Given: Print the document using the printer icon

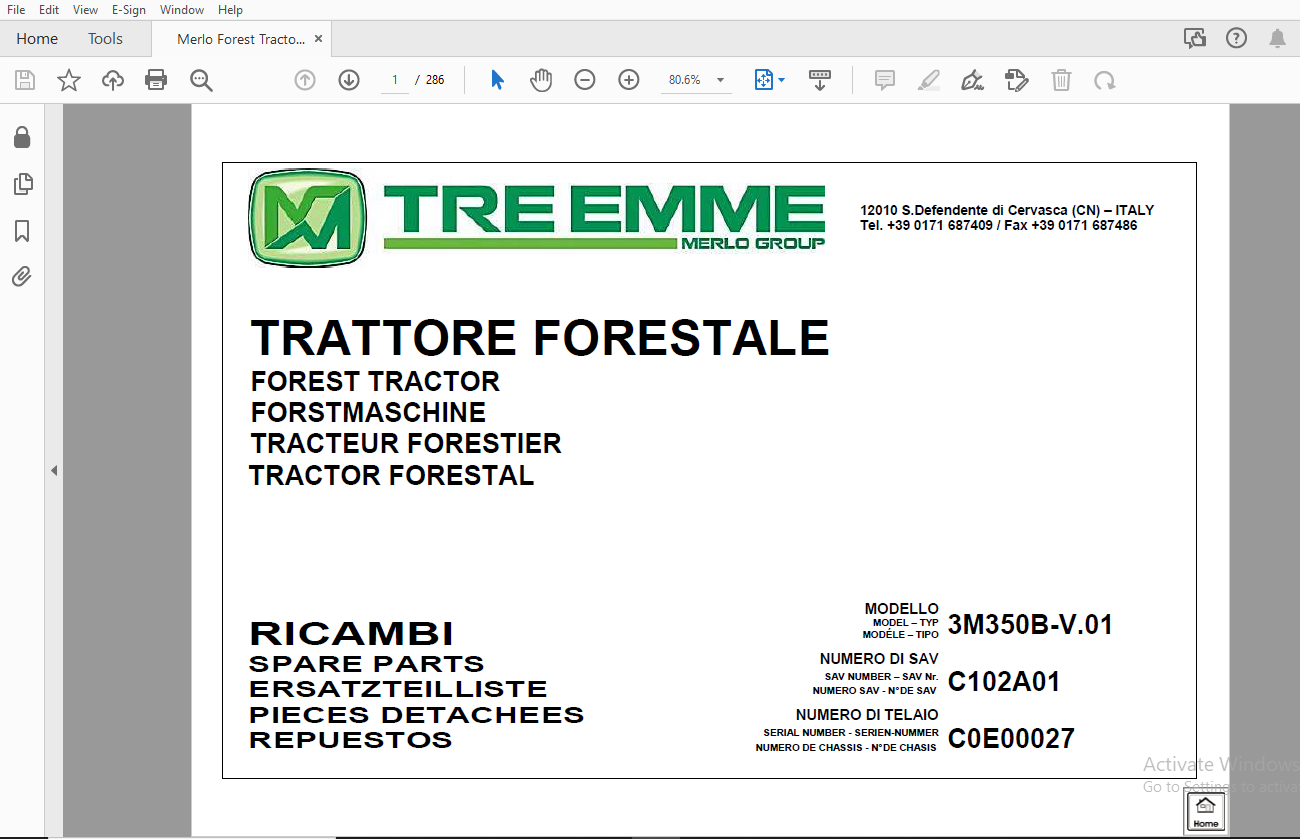Looking at the screenshot, I should 156,80.
